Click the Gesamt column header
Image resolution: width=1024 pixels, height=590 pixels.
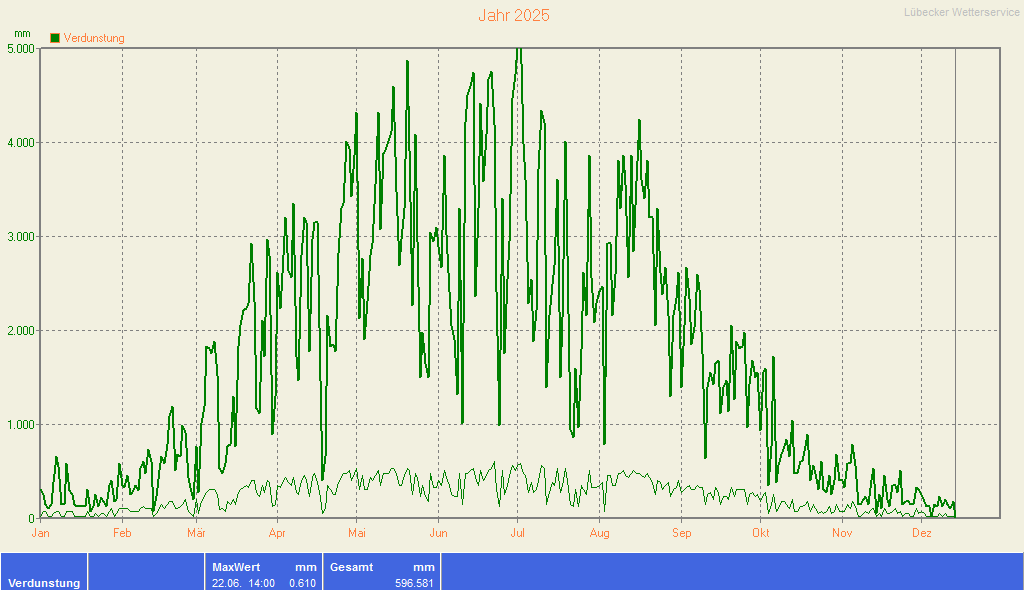(x=351, y=567)
